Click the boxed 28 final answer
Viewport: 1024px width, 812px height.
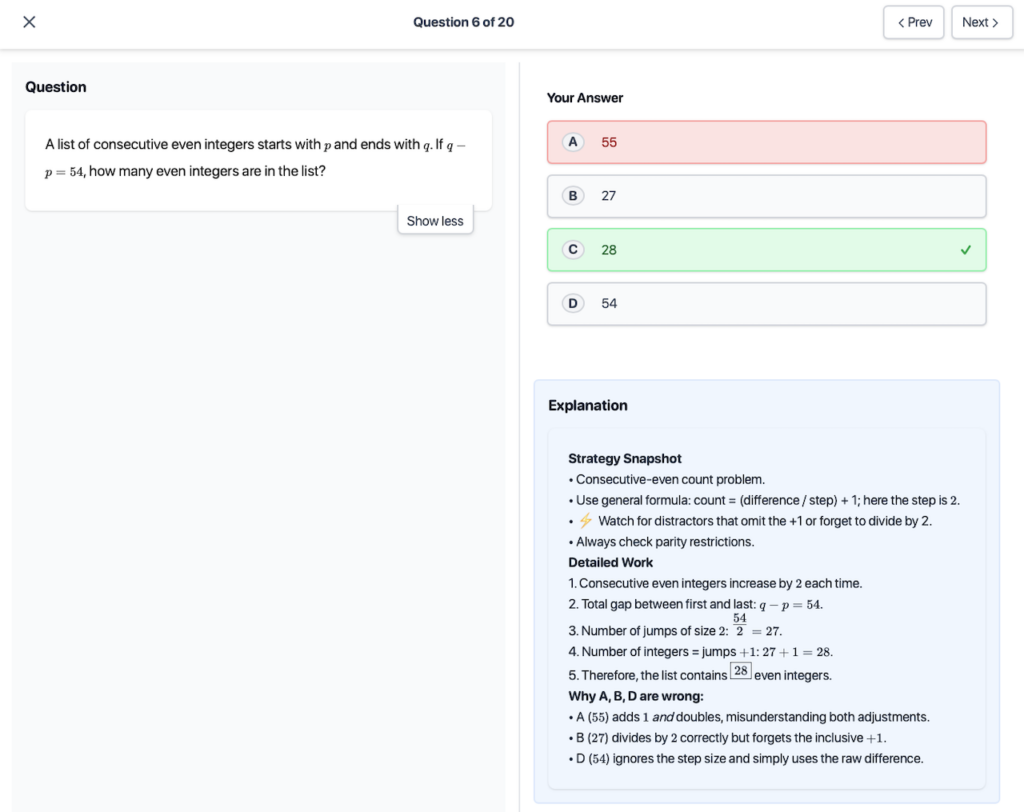[740, 671]
